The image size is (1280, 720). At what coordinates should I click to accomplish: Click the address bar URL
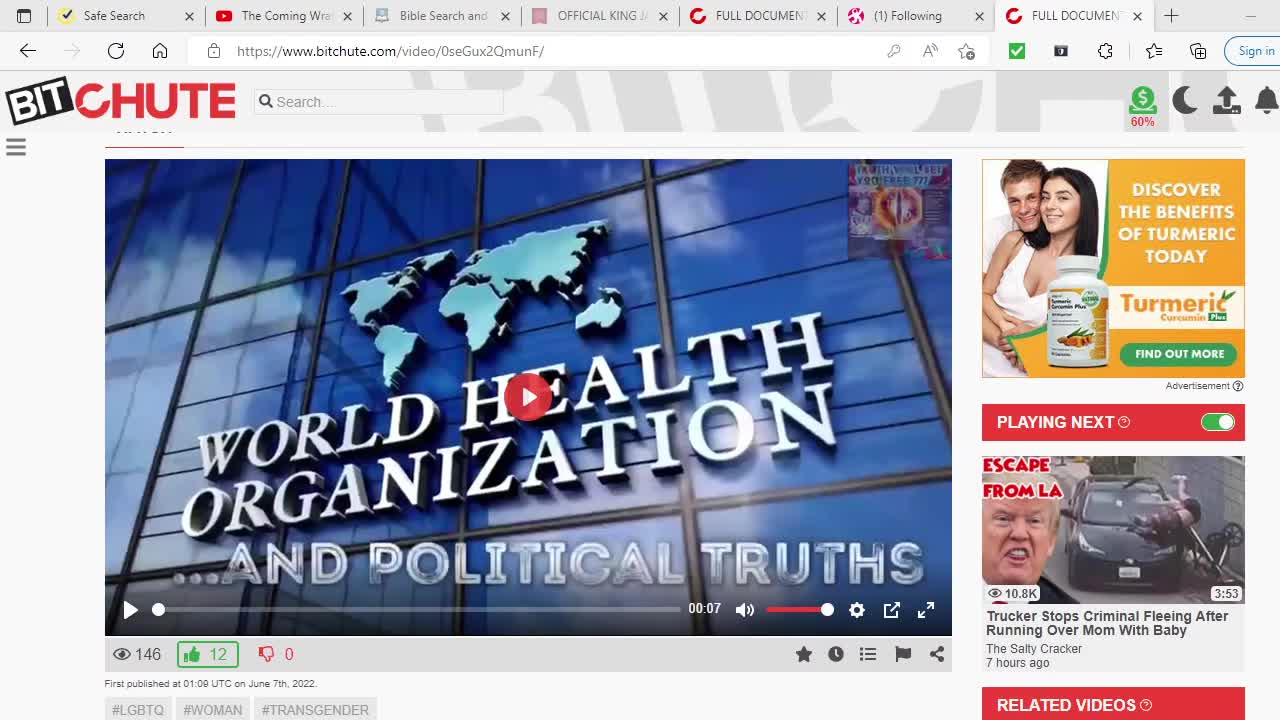click(390, 51)
